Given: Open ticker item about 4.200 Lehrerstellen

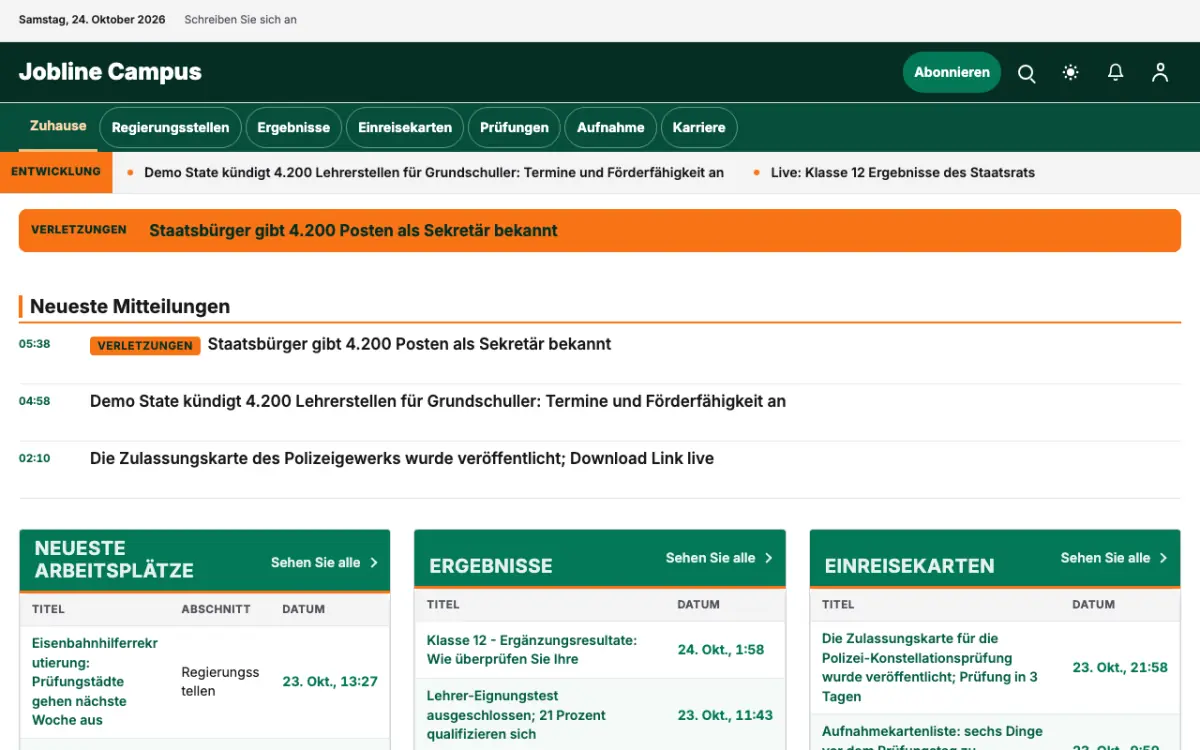Looking at the screenshot, I should (x=434, y=173).
